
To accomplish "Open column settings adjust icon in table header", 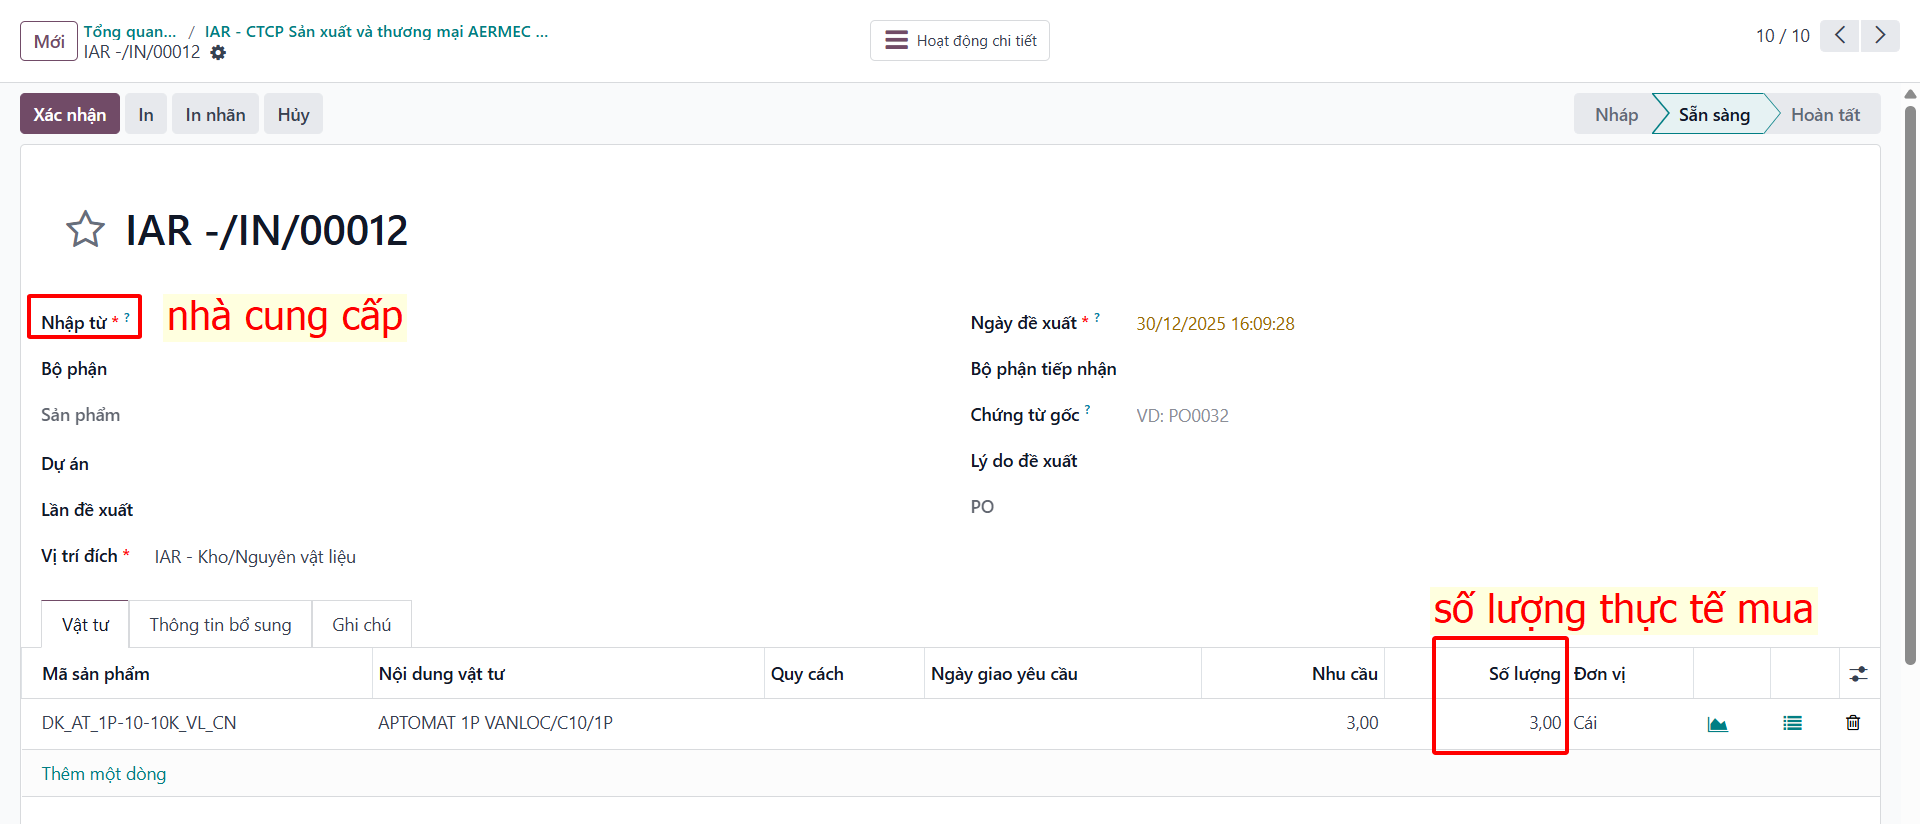I will pyautogui.click(x=1858, y=674).
